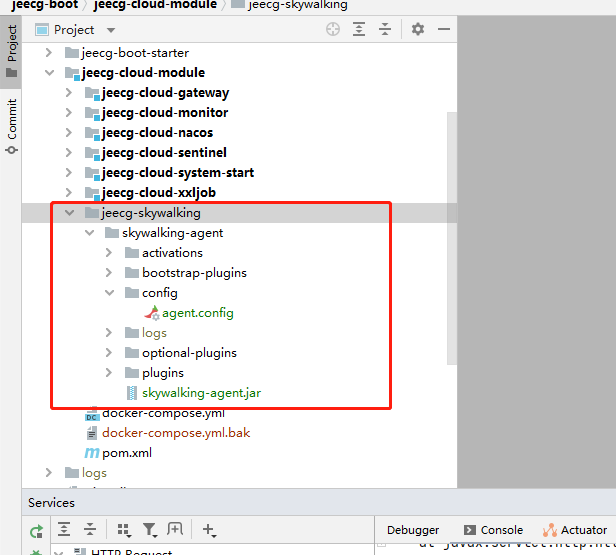Select the agent.config file
616x555 pixels.
[x=198, y=313]
